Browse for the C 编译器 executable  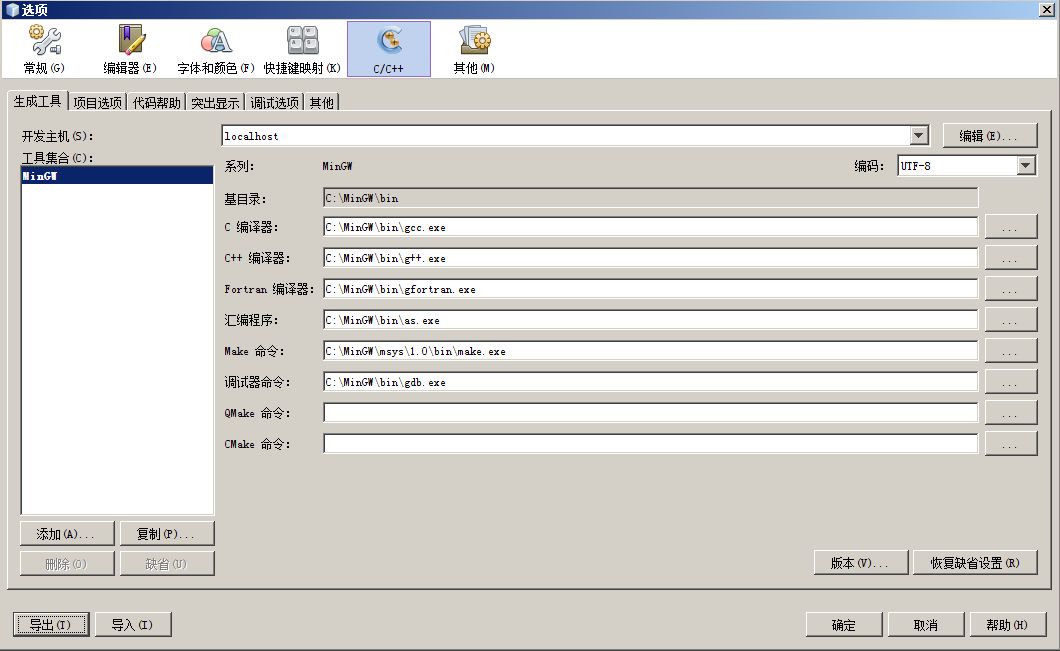point(1011,227)
